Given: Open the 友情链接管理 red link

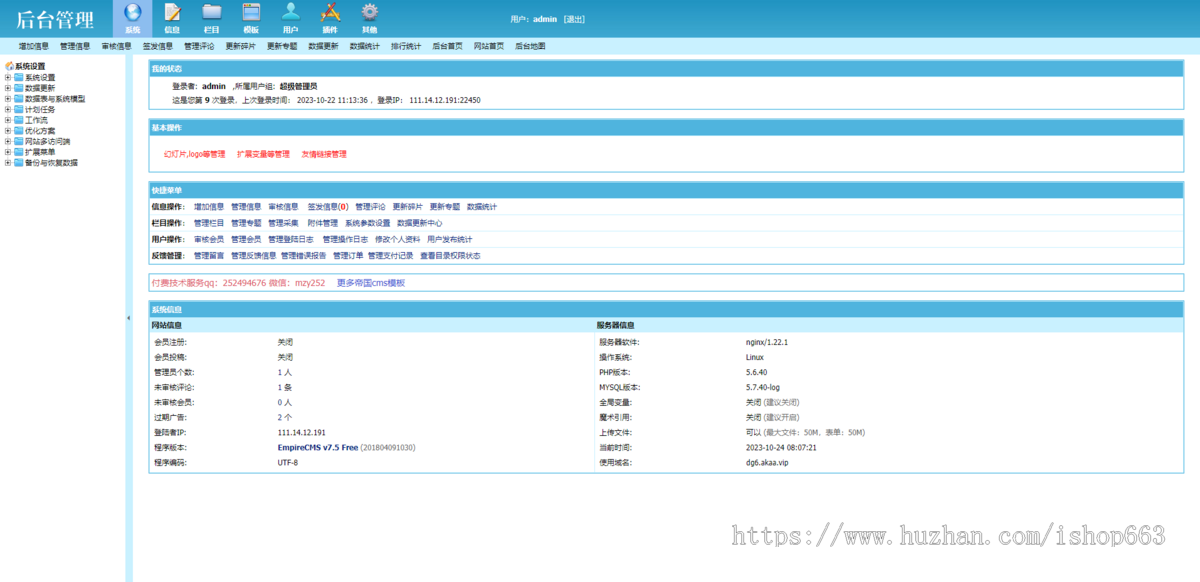Looking at the screenshot, I should [x=324, y=154].
